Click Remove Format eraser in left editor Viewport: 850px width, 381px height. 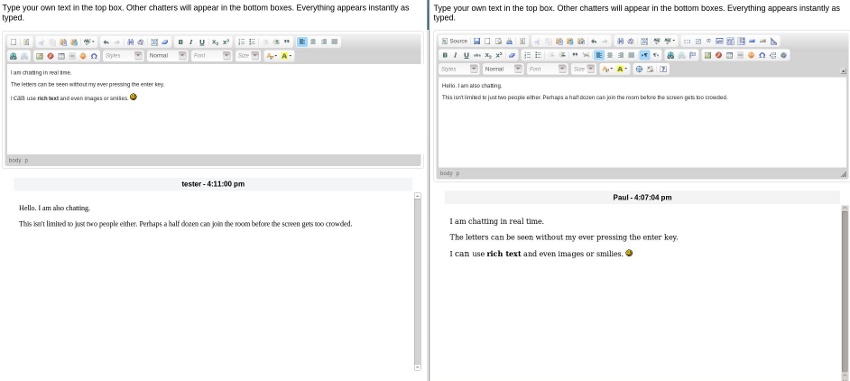coord(165,42)
